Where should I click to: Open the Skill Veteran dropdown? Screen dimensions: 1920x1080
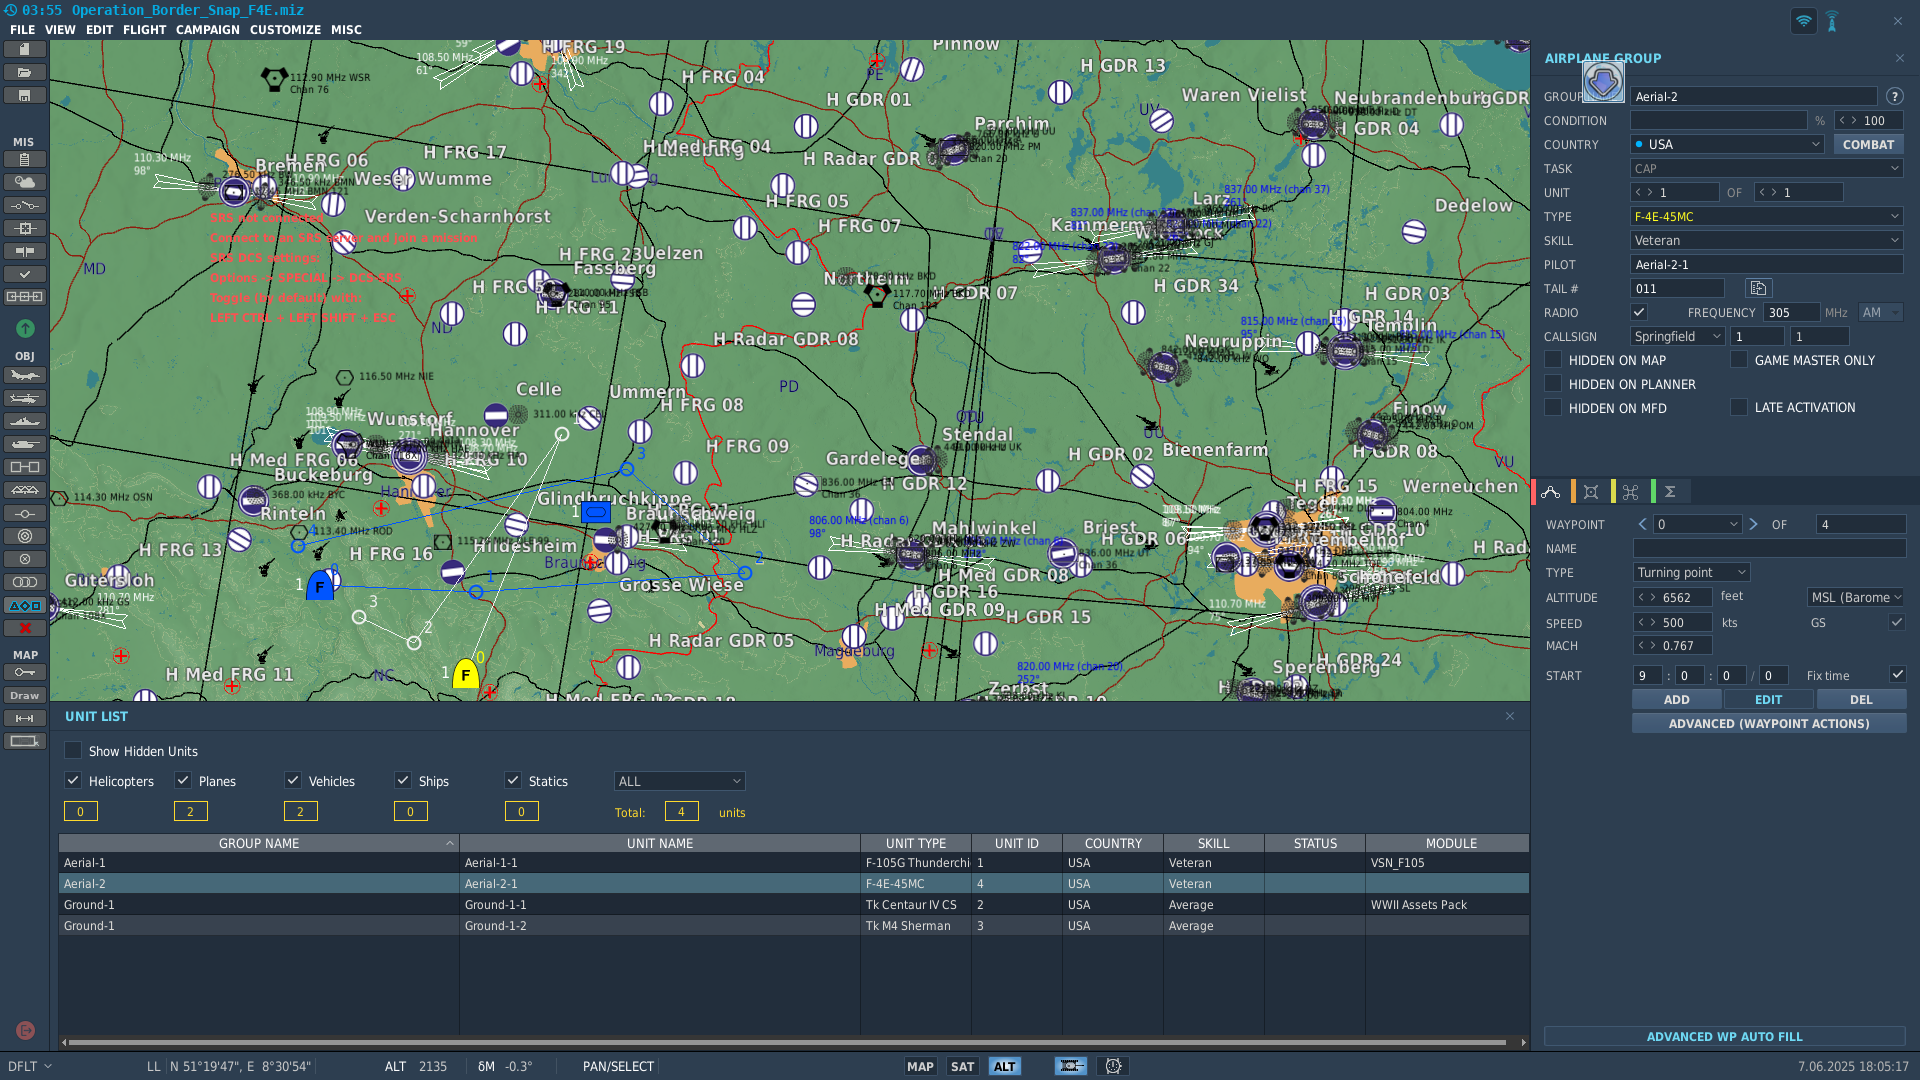[1767, 240]
